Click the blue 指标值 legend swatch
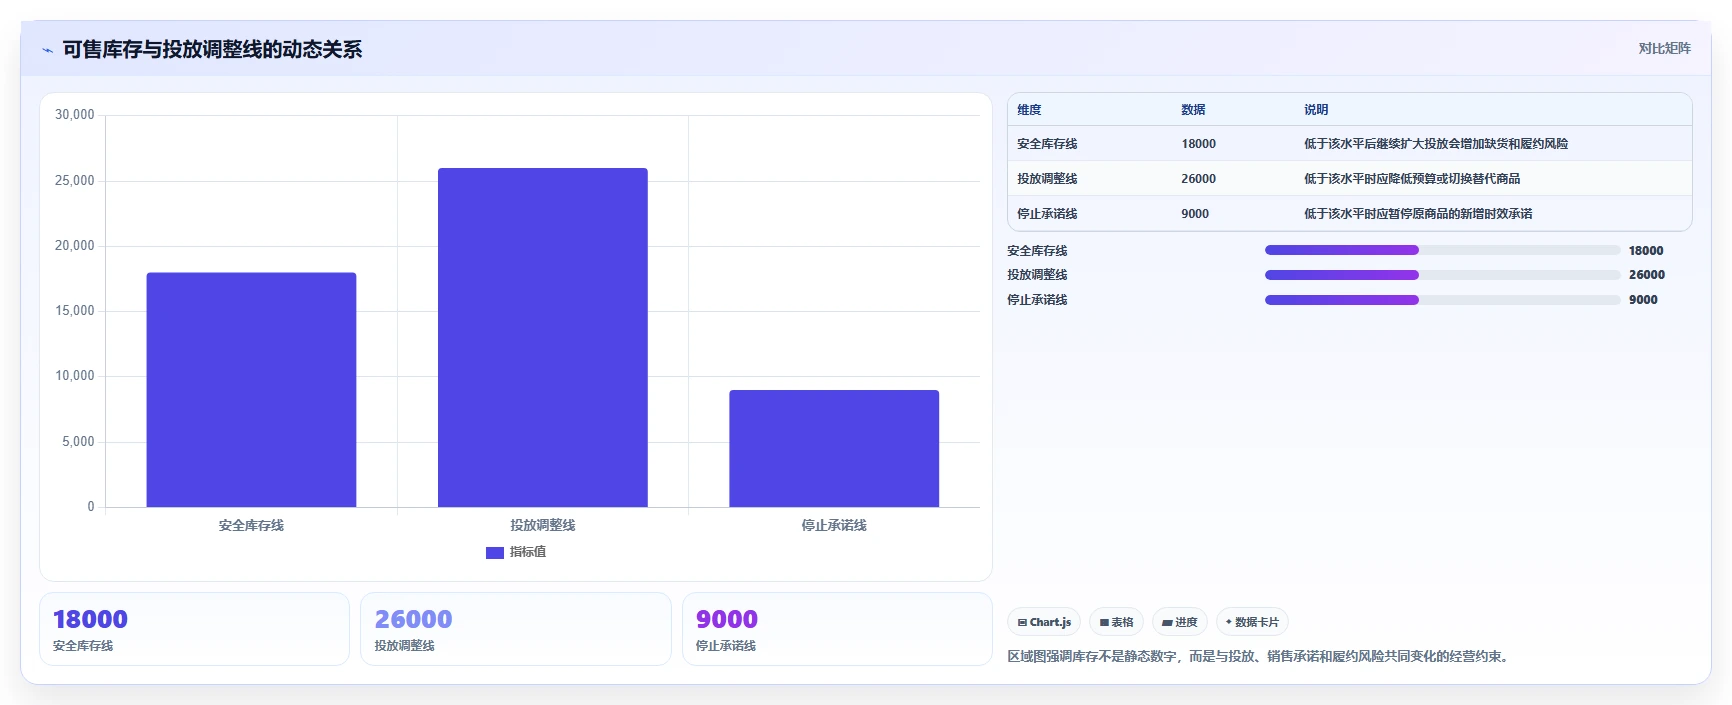1732x705 pixels. point(494,552)
